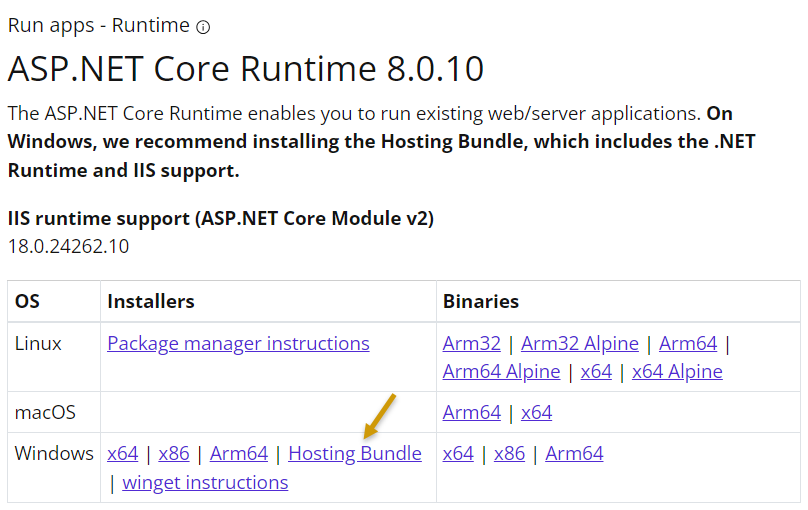Click the Linux row label

[x=38, y=344]
